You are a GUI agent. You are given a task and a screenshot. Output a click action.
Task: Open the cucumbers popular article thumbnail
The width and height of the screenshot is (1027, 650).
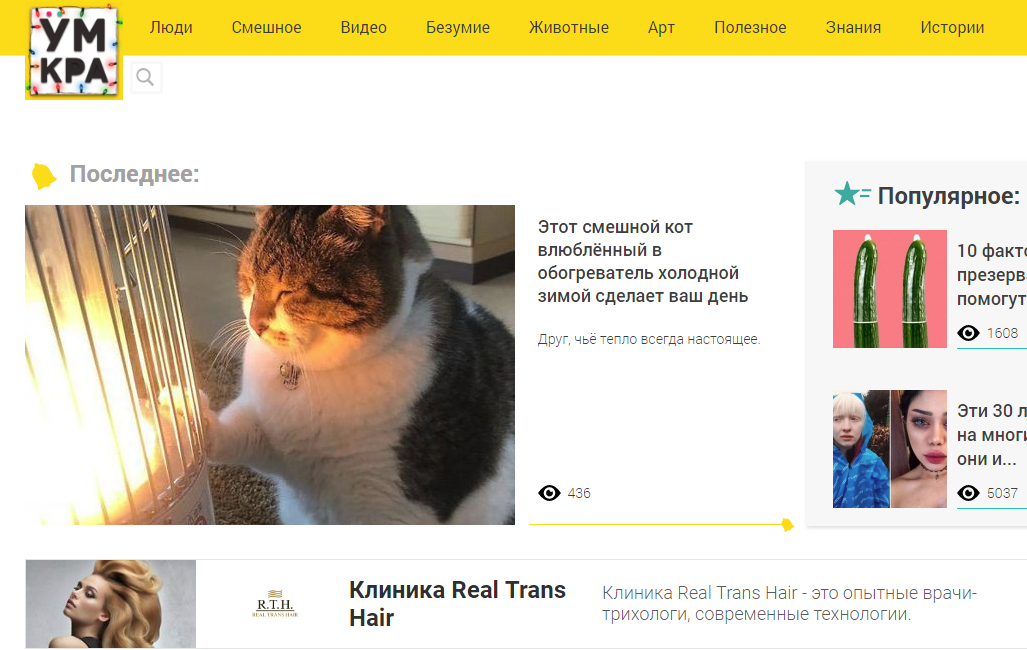tap(889, 289)
